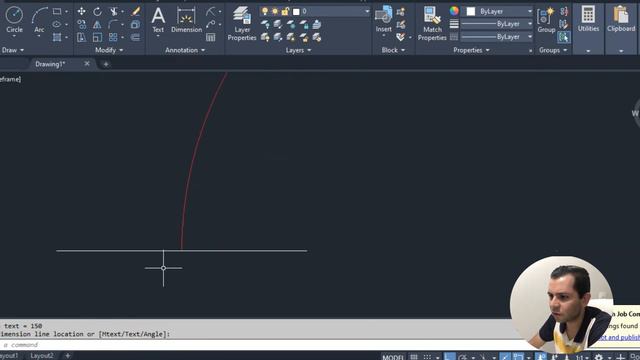Select the Scale tool in Modify panel
Viewport: 640px width, 360px height.
pyautogui.click(x=97, y=38)
